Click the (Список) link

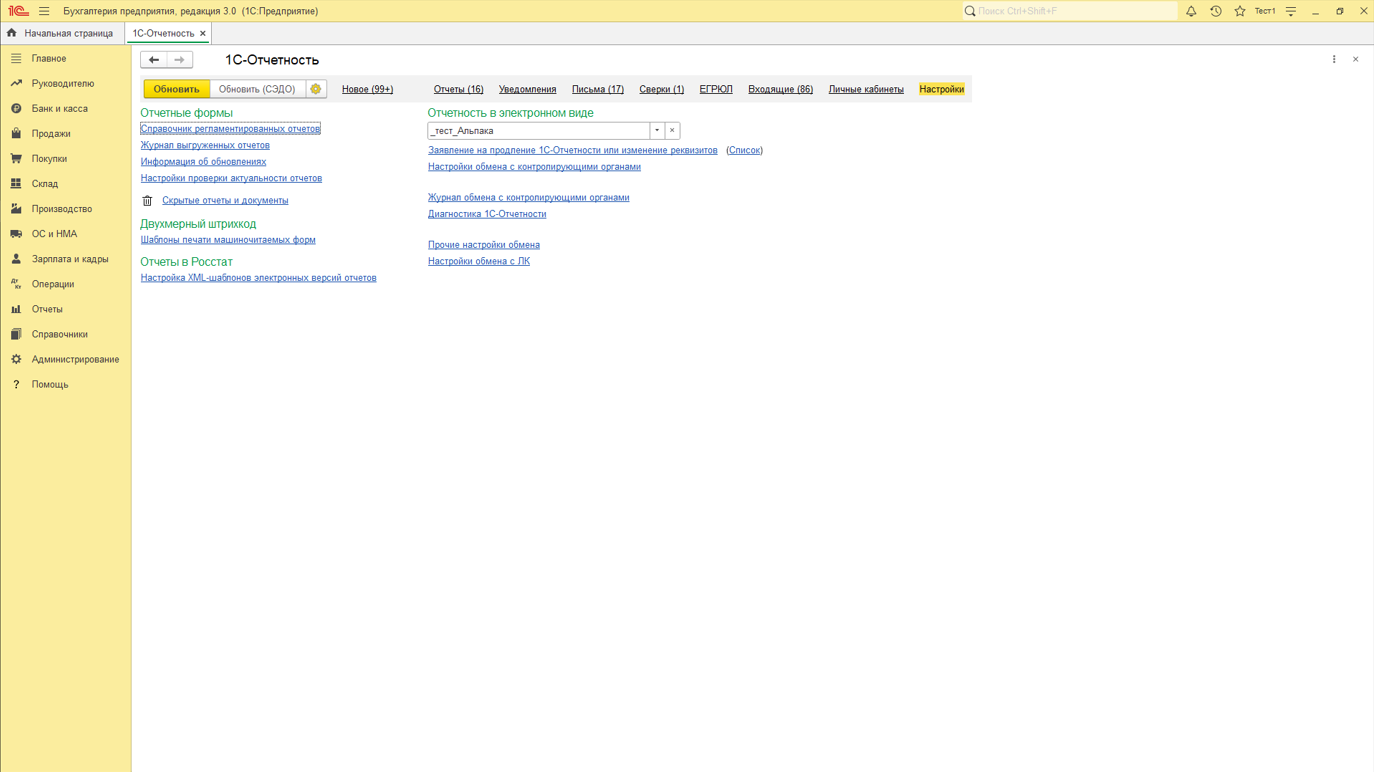click(744, 150)
